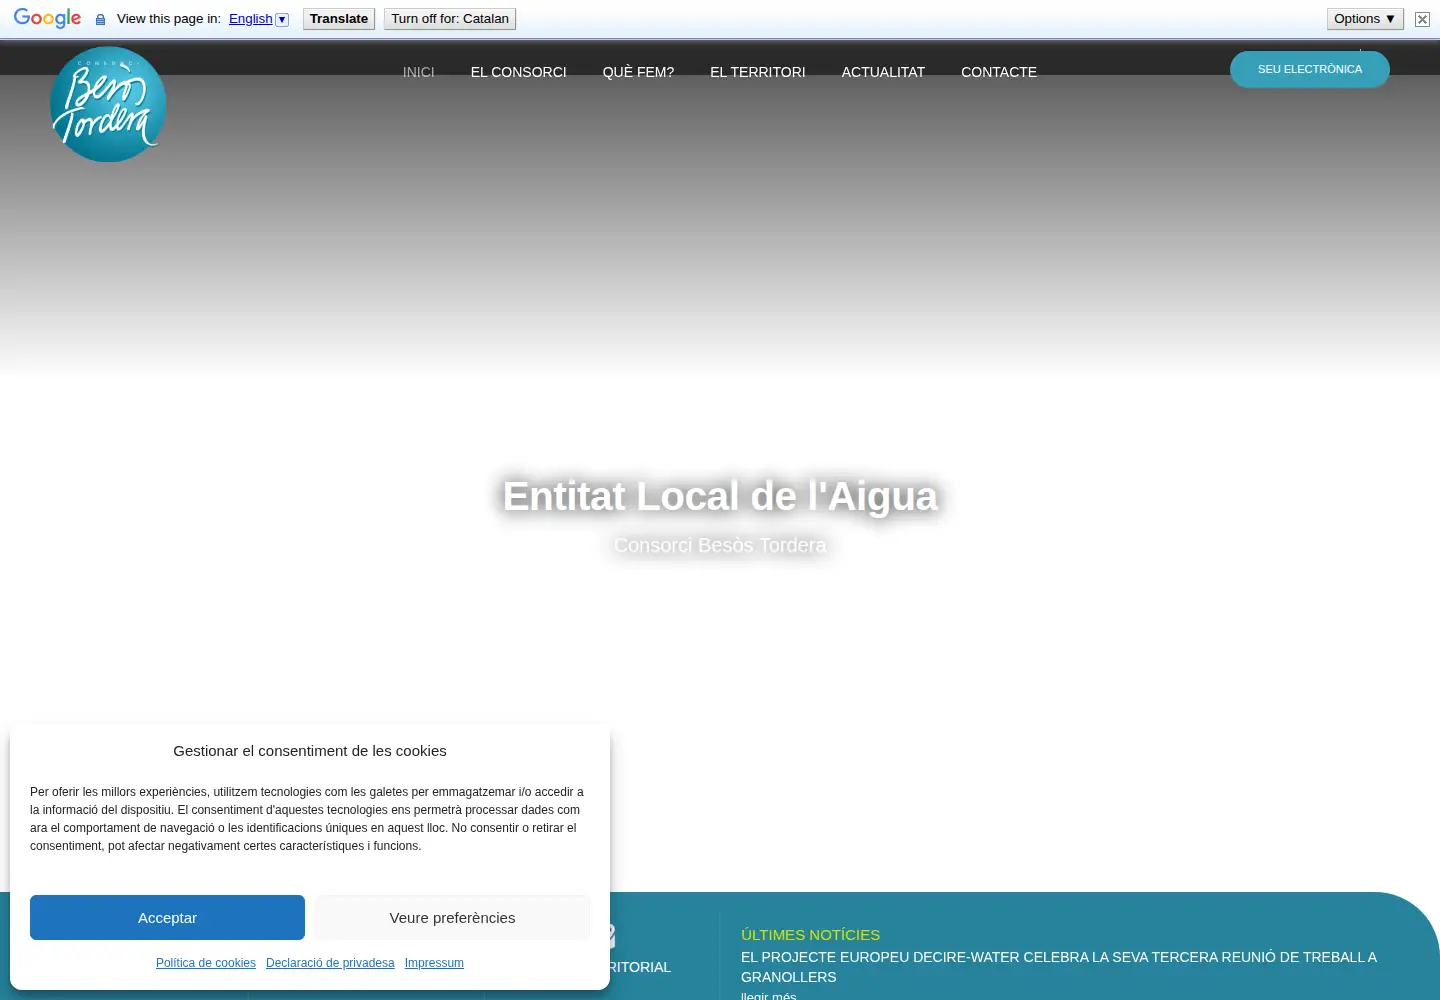1440x1000 pixels.
Task: Click the 'ÚLTIMES NOTÍCIES' label
Action: pyautogui.click(x=810, y=934)
